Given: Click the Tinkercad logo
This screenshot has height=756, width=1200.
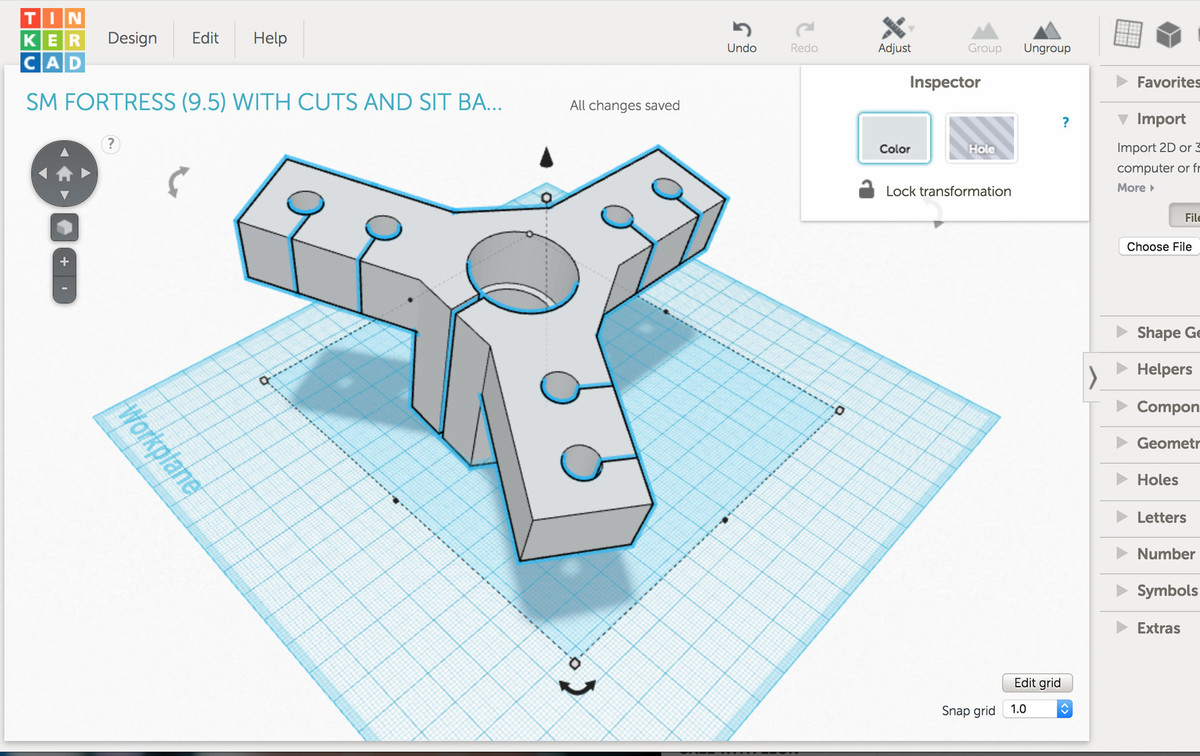Looking at the screenshot, I should (53, 40).
